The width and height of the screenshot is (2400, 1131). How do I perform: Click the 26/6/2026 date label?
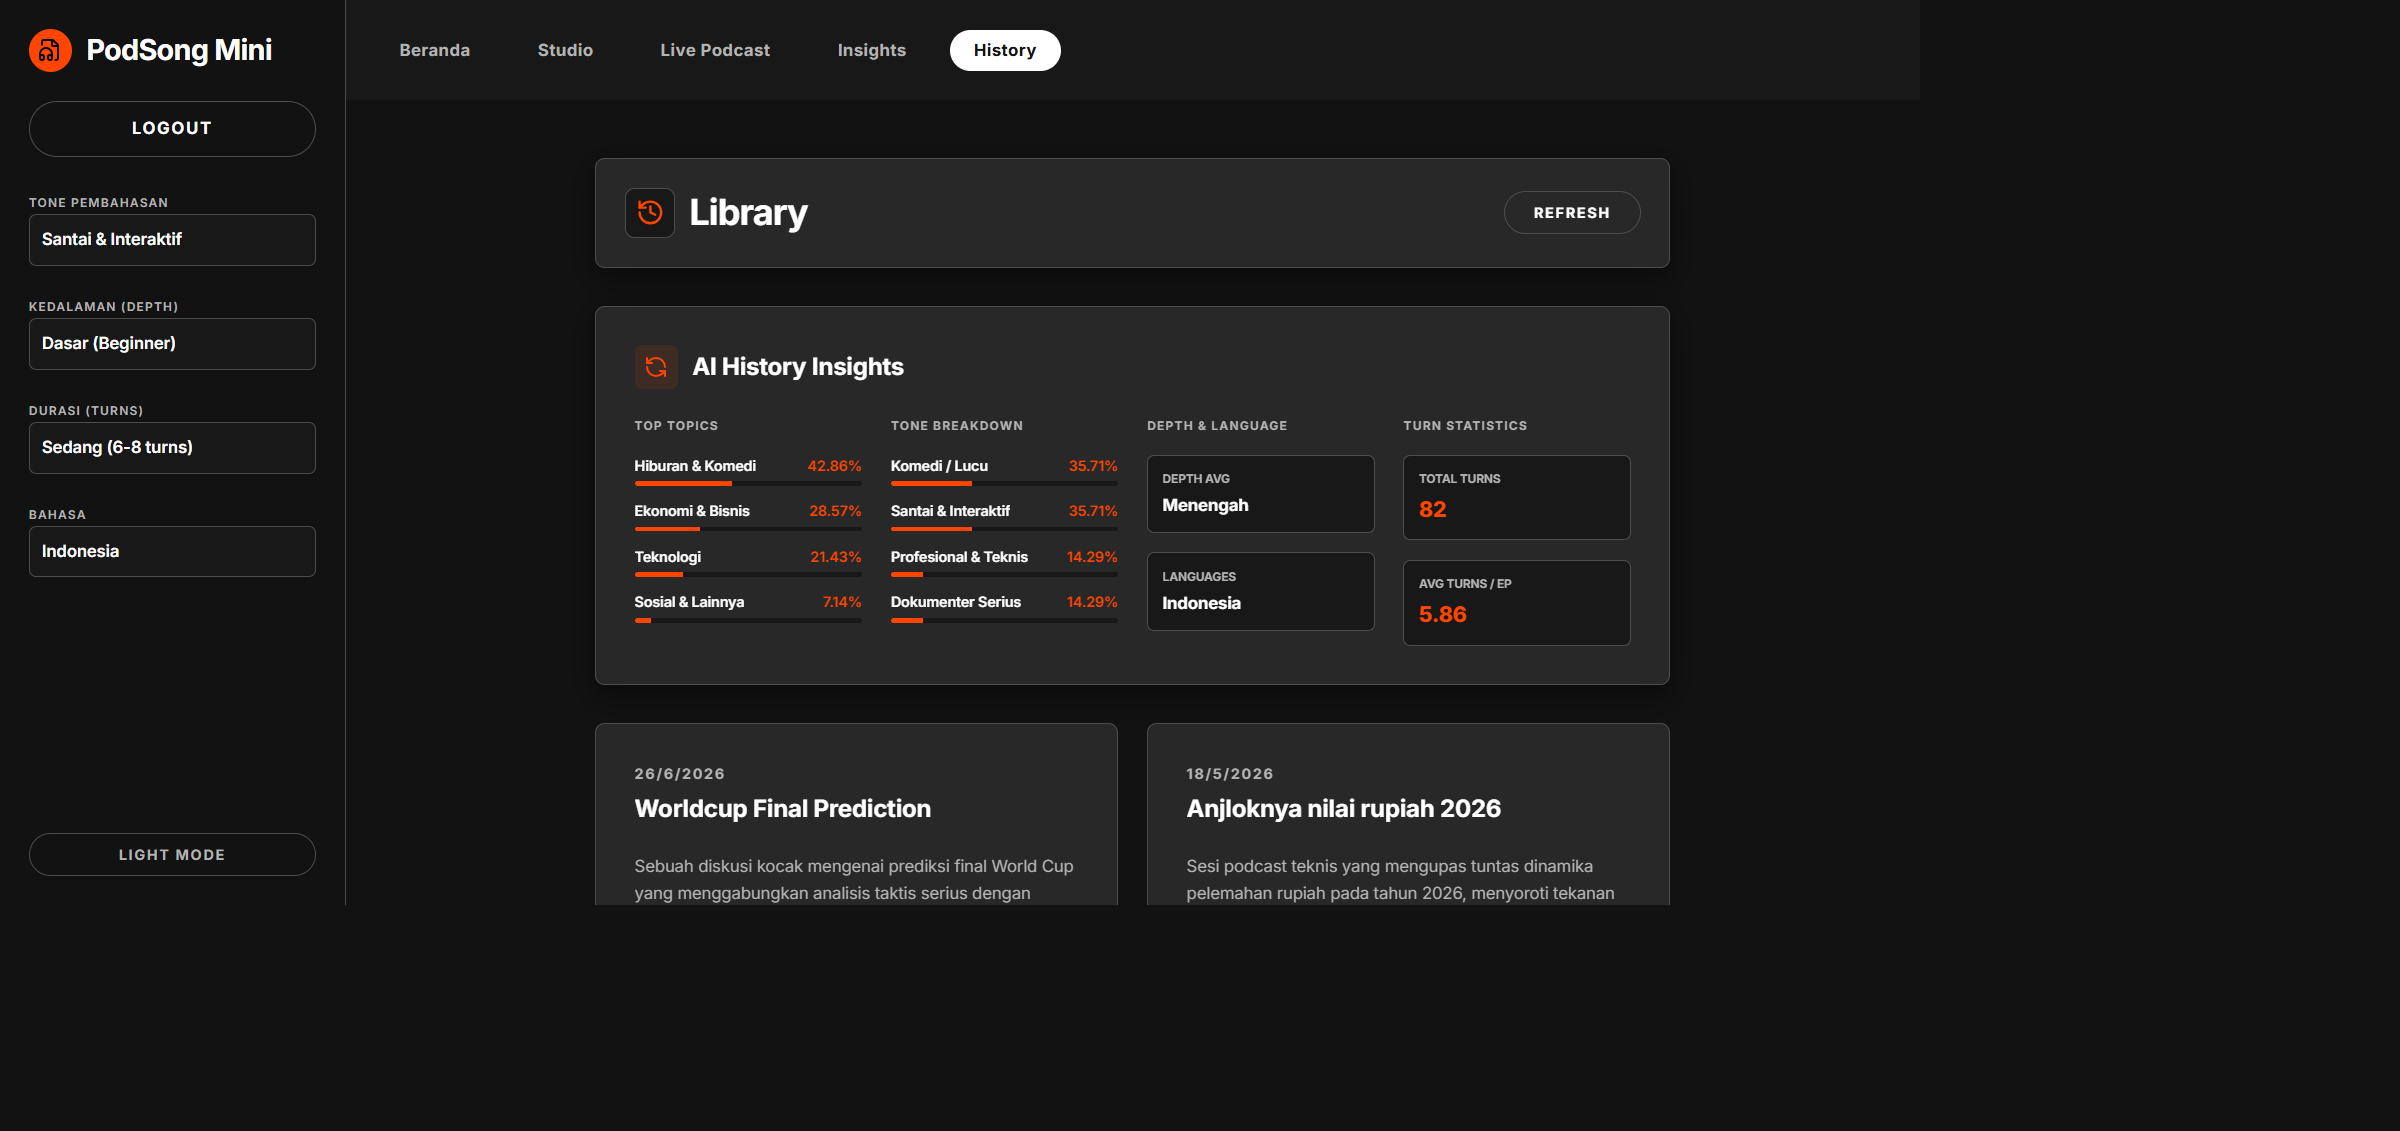point(680,774)
